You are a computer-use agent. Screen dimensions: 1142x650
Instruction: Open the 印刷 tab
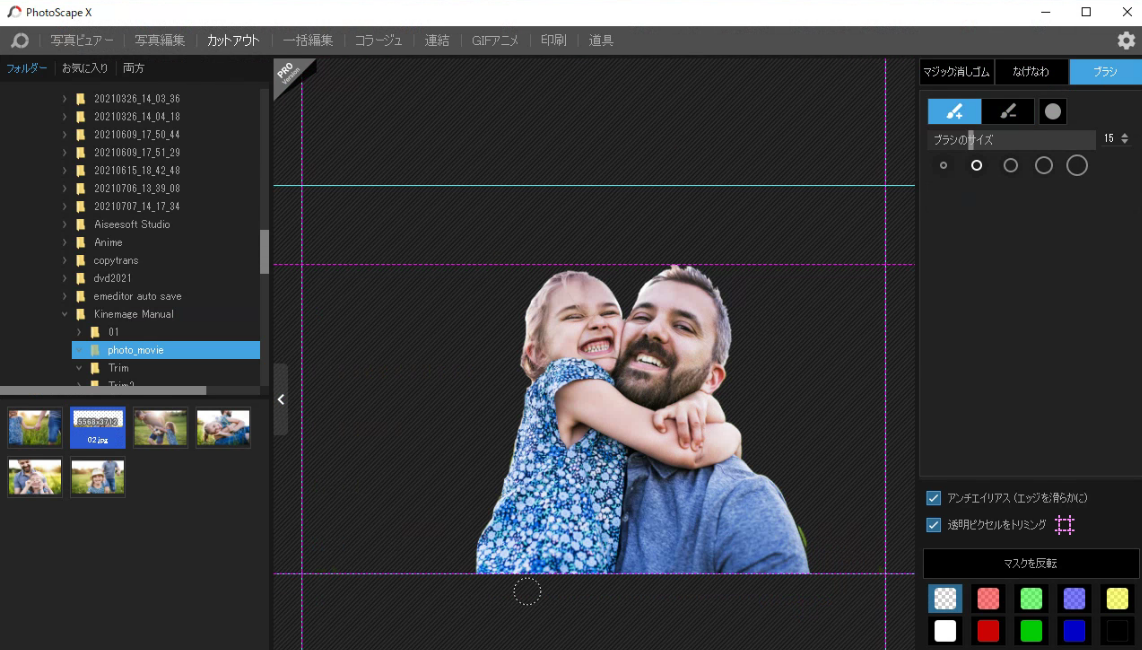pos(554,41)
